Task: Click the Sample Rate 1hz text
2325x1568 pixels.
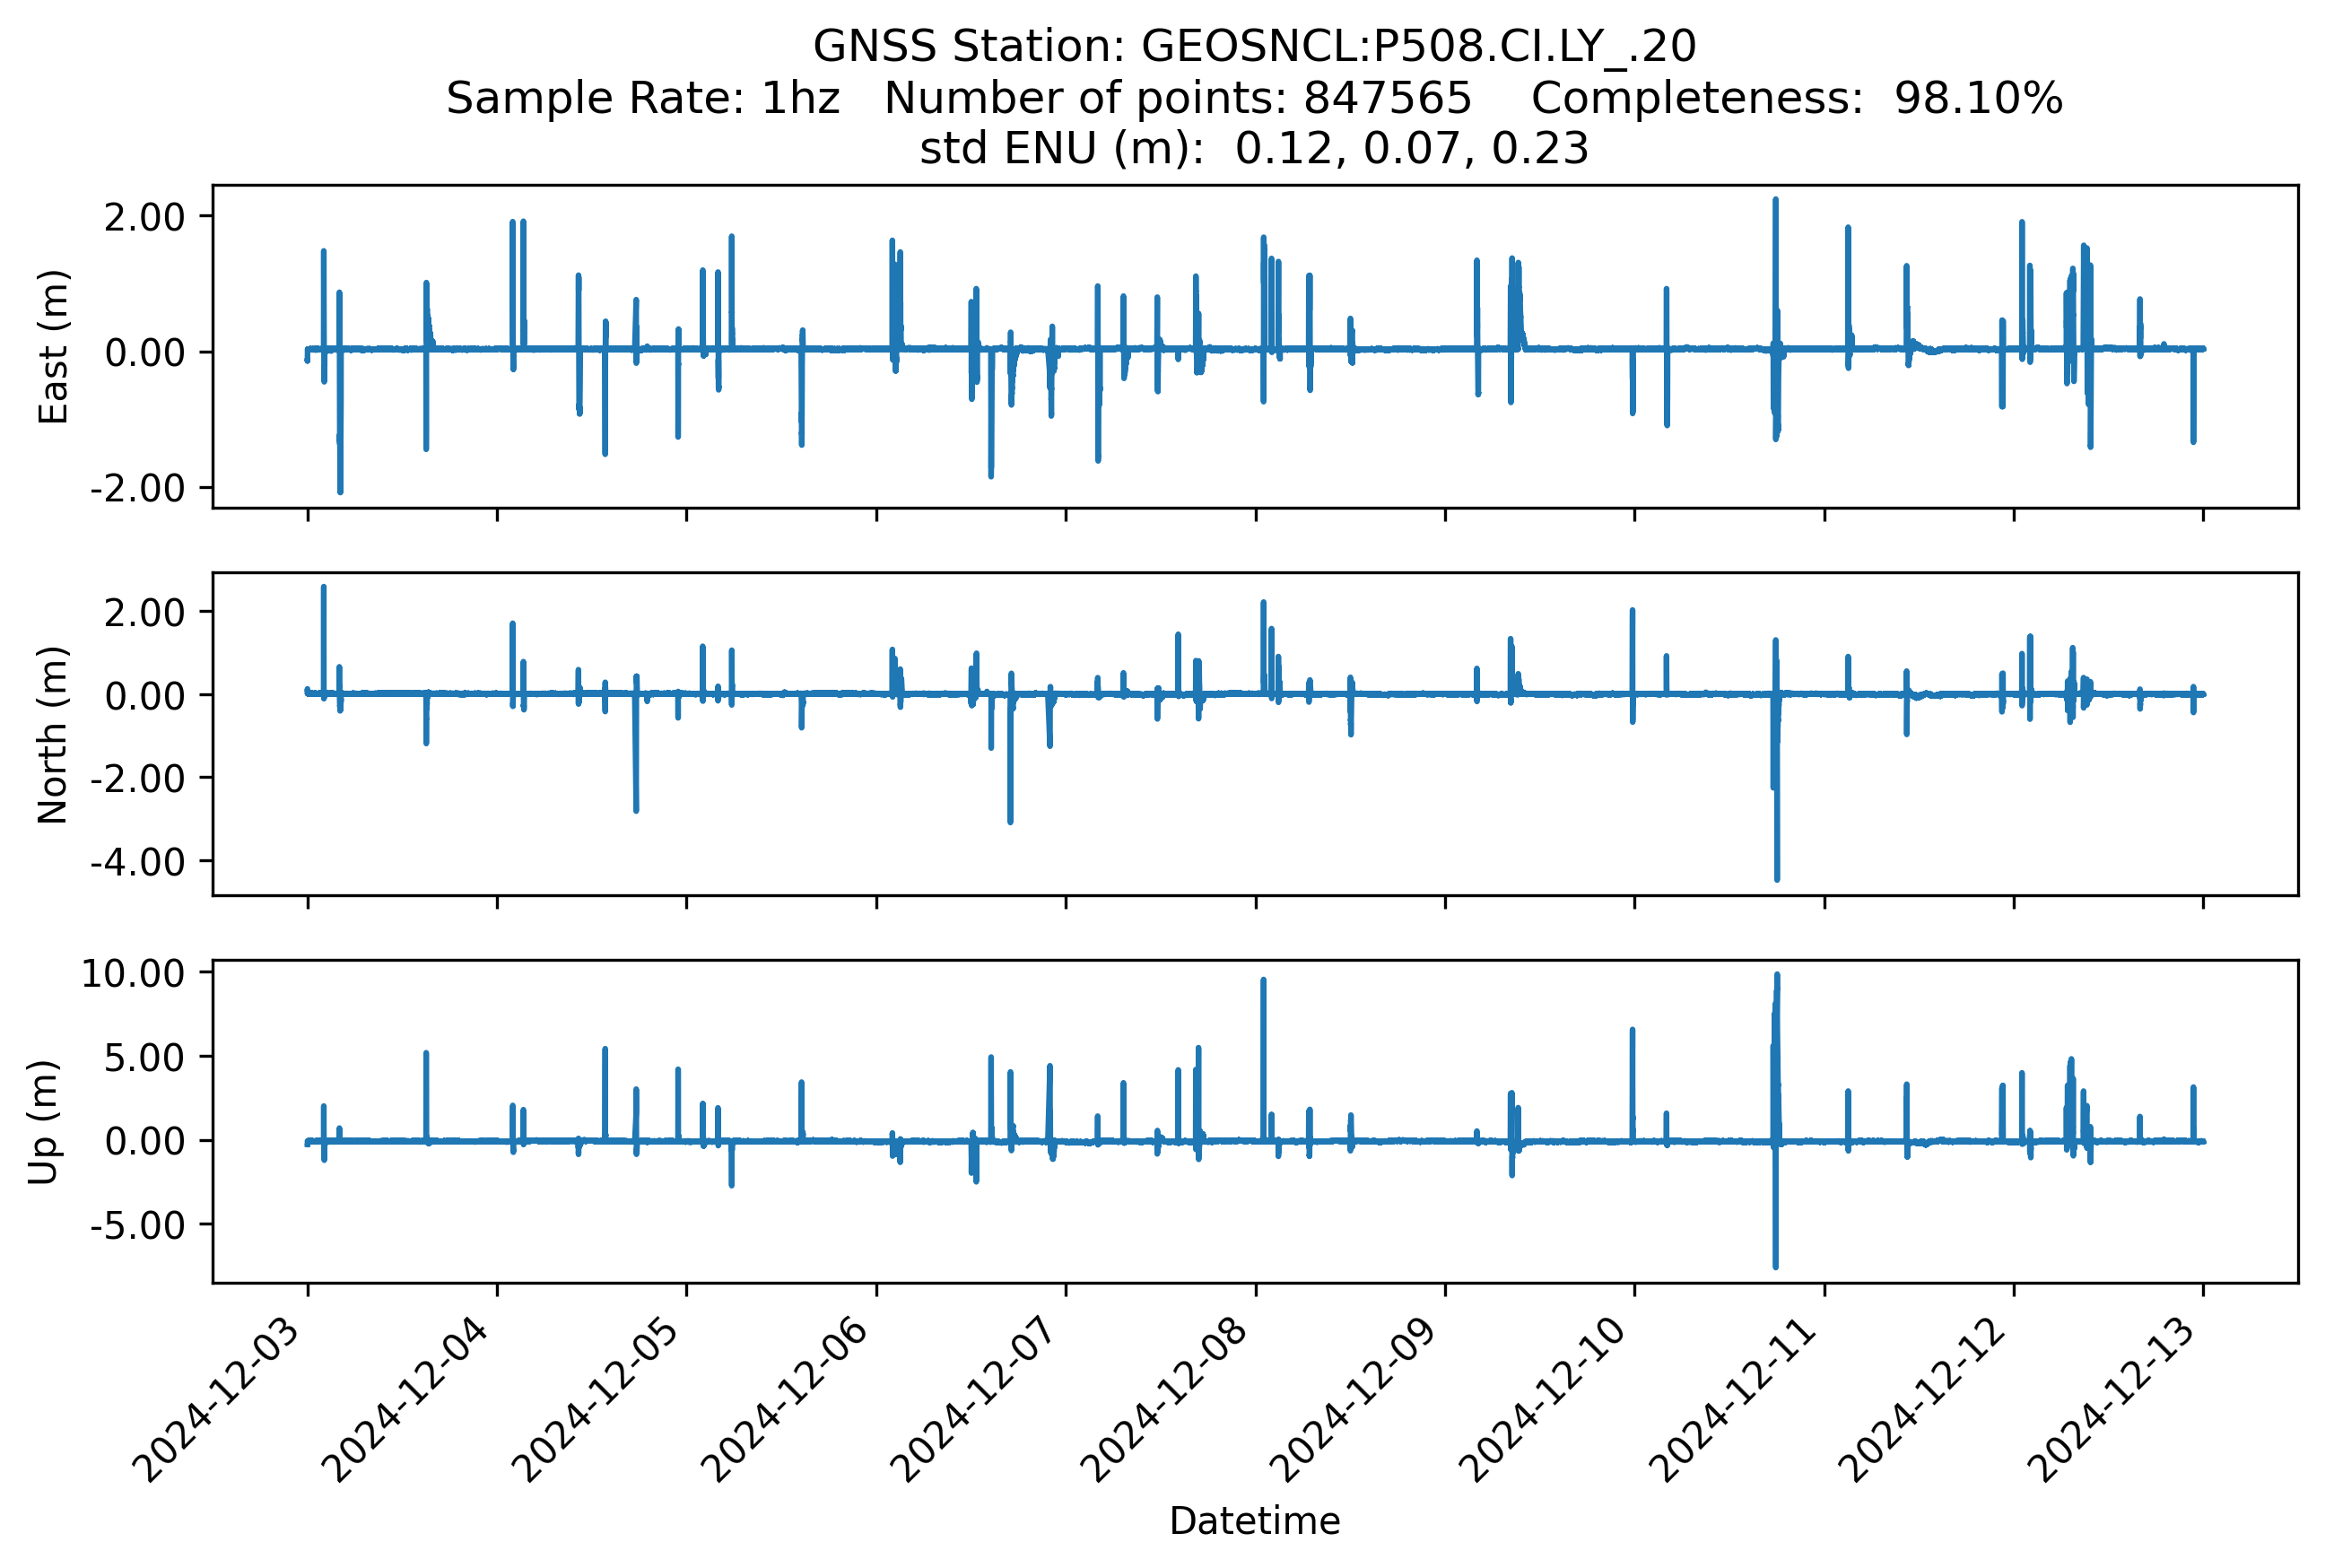Action: tap(642, 98)
